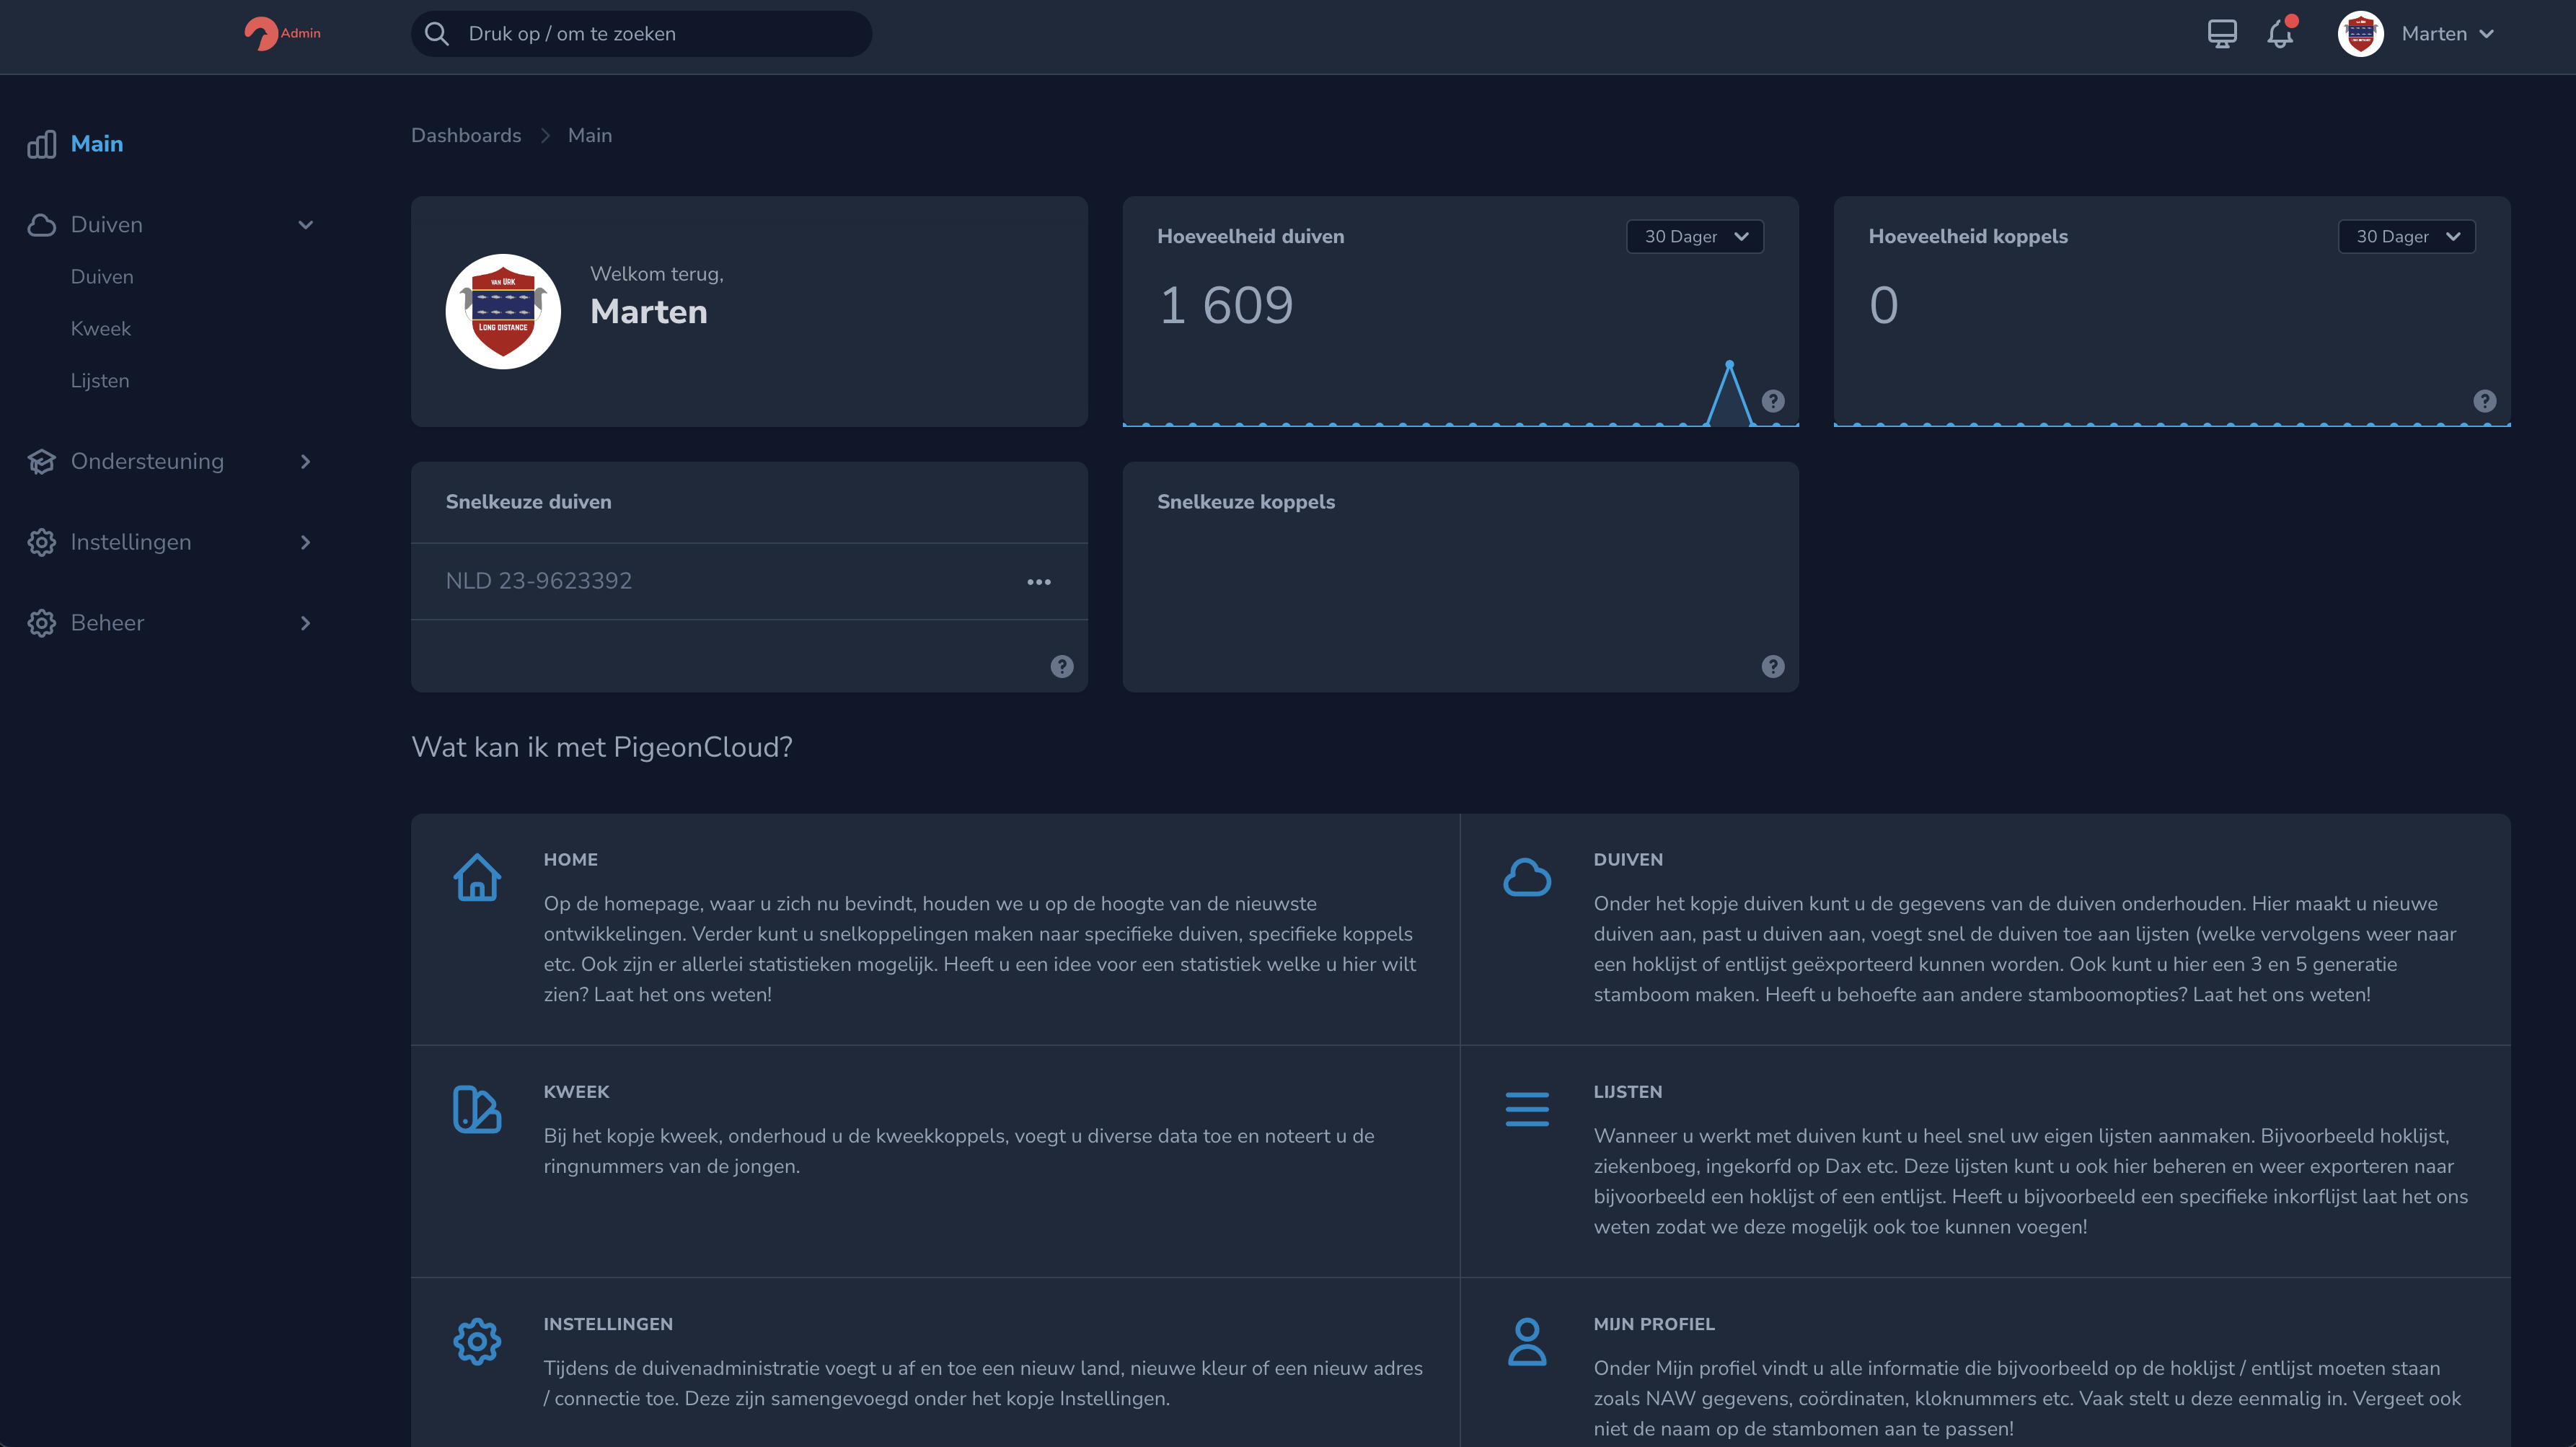
Task: Click help icon on Hoeveelheid koppels card
Action: tap(2484, 401)
